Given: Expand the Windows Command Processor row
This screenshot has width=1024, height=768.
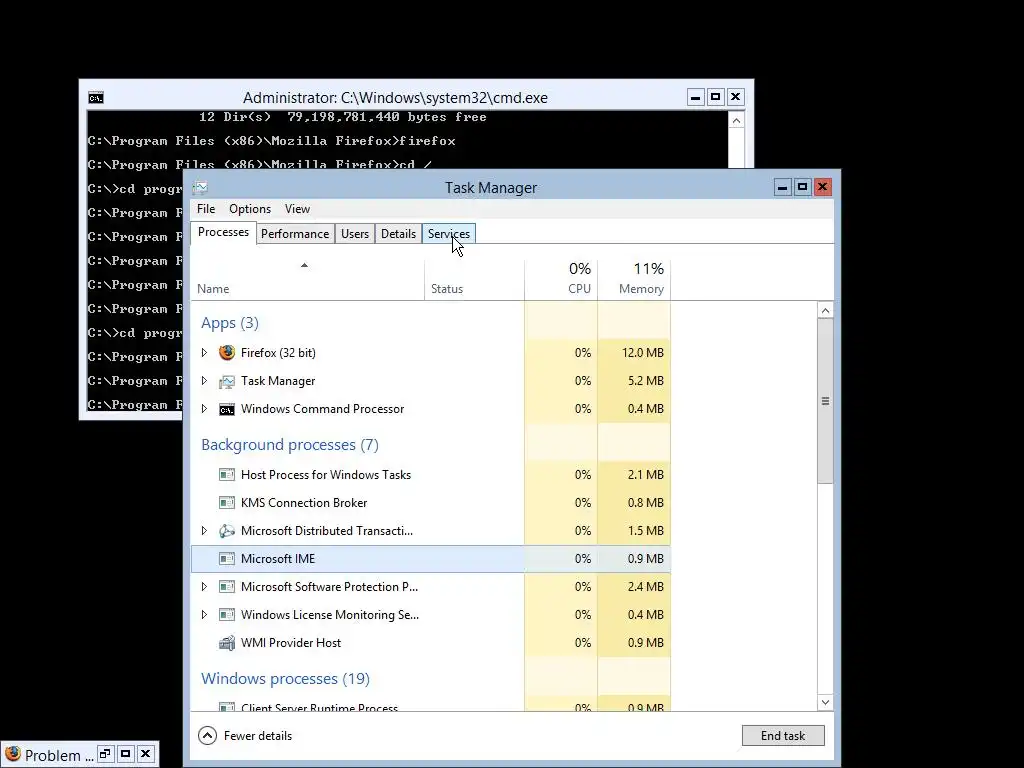Looking at the screenshot, I should pyautogui.click(x=204, y=409).
